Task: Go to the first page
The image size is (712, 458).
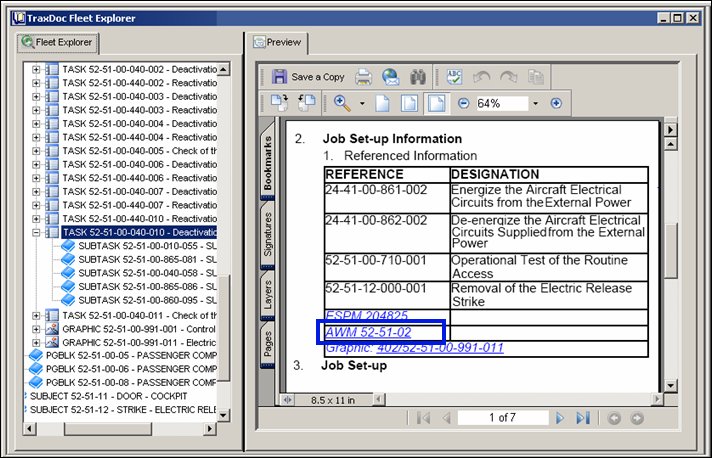Action: 423,418
